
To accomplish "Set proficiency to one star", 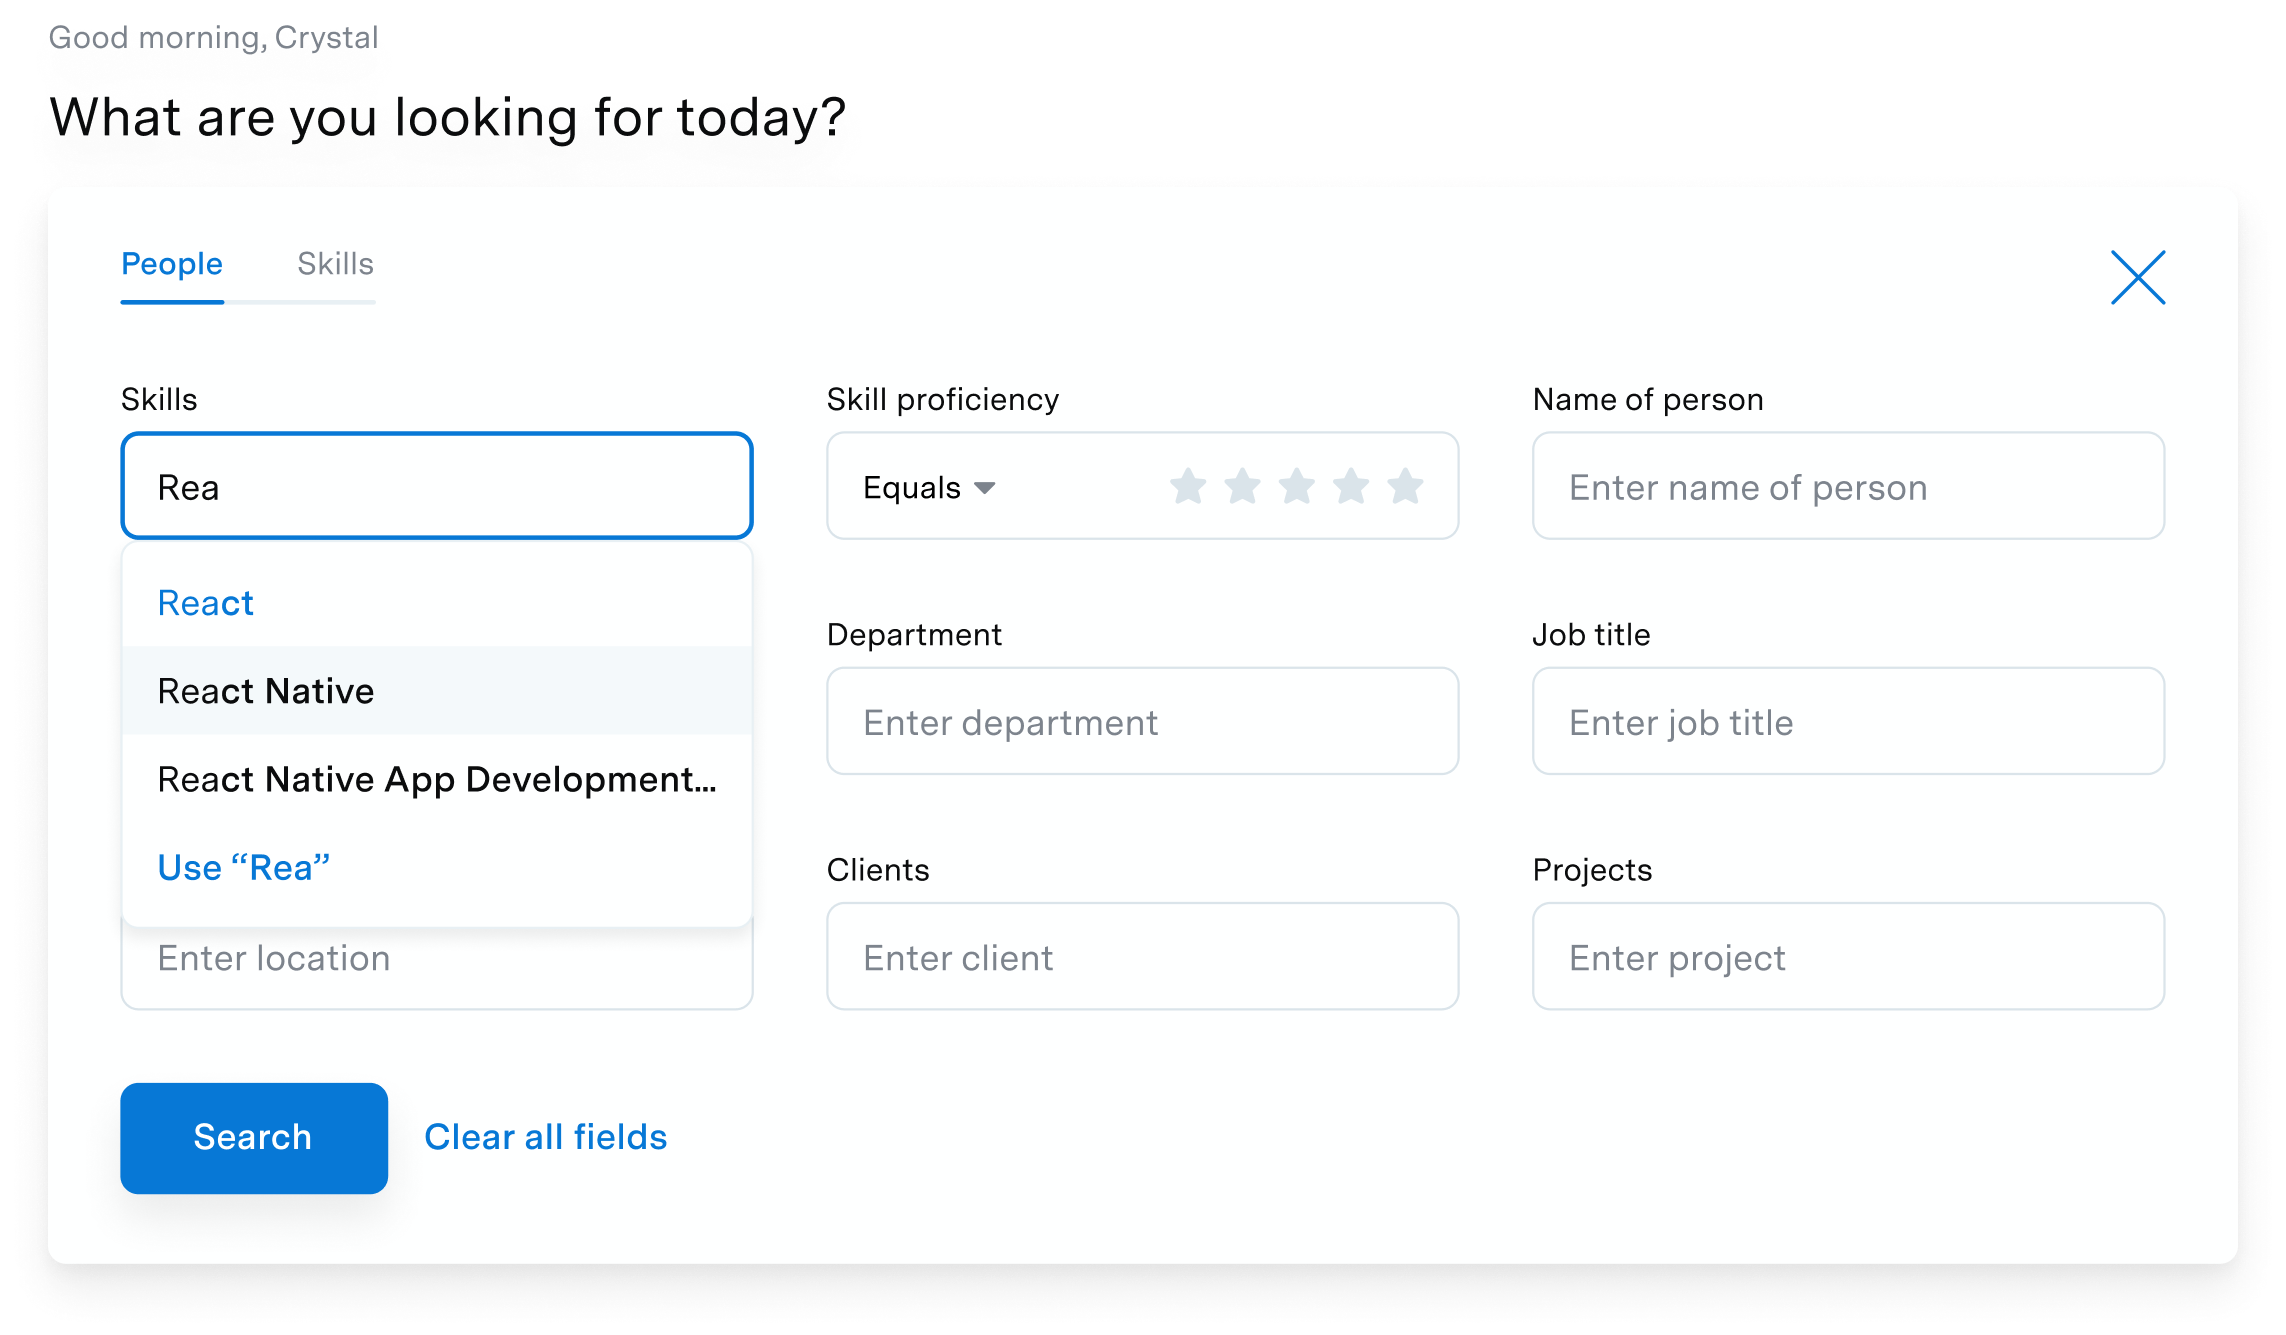I will pos(1188,487).
